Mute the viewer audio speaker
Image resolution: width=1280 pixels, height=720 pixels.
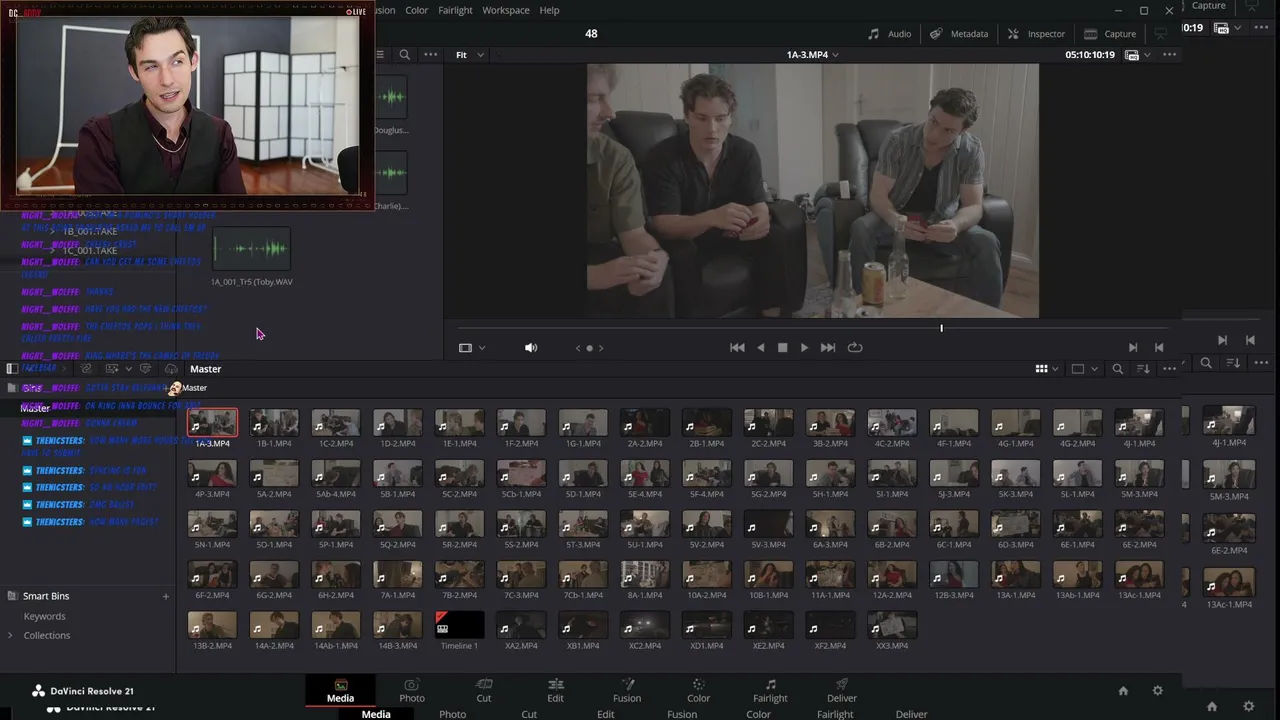tap(531, 347)
